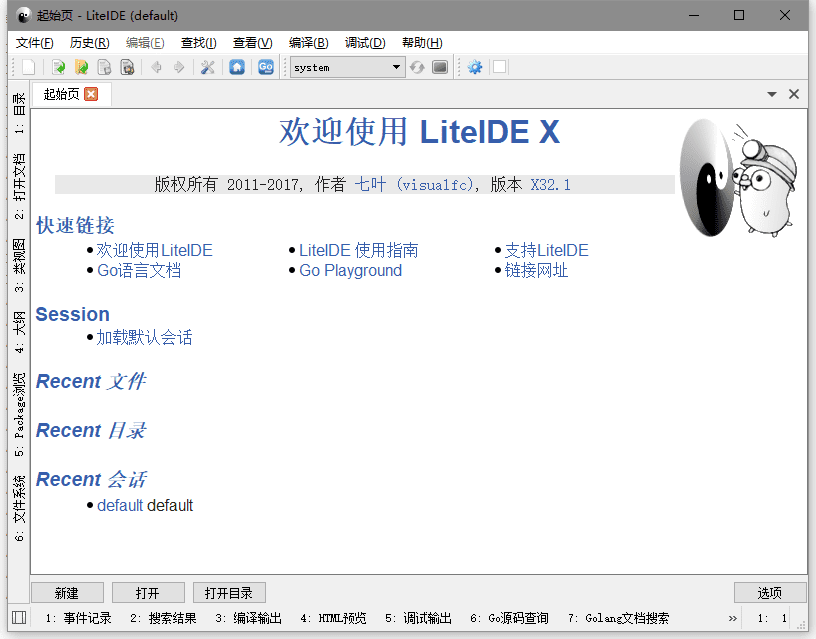Image resolution: width=816 pixels, height=639 pixels.
Task: Open the 调试(D) menu
Action: click(365, 43)
